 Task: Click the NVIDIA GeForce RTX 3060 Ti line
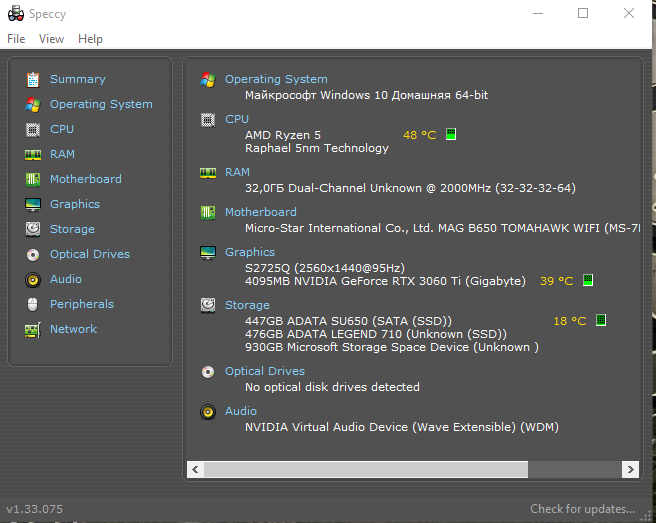tap(385, 281)
